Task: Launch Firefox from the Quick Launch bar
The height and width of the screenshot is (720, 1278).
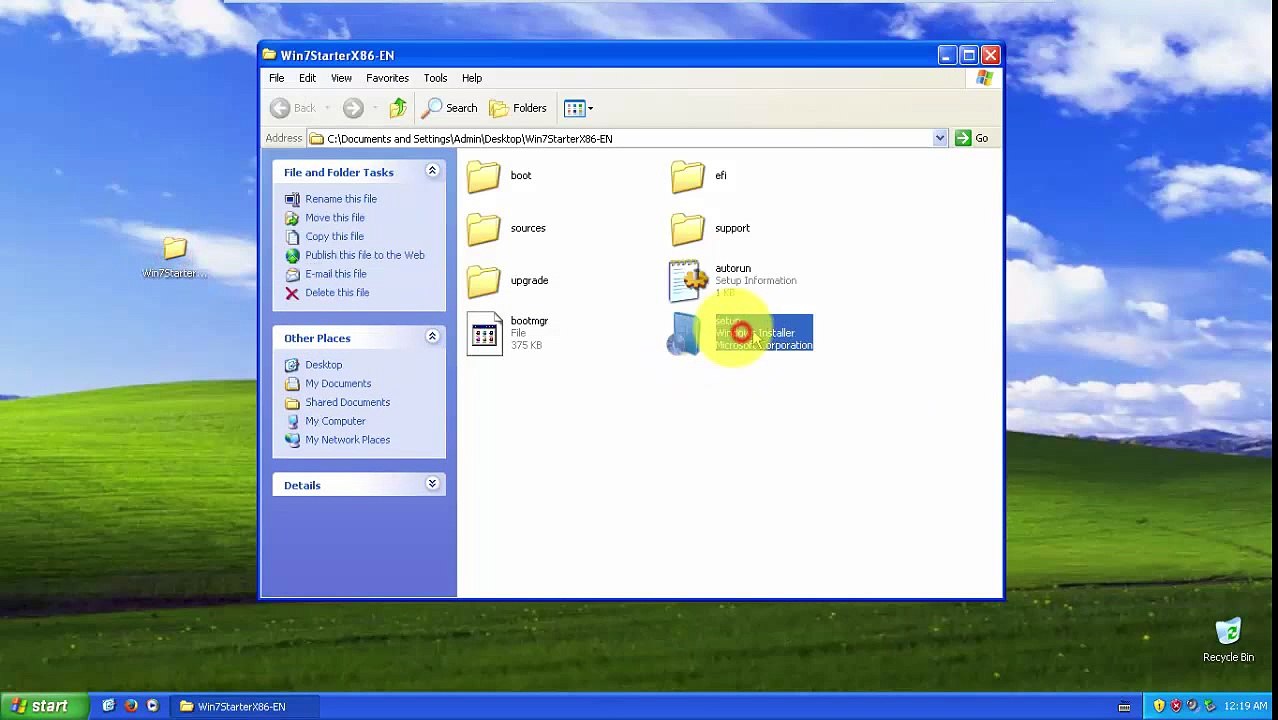Action: 130,706
